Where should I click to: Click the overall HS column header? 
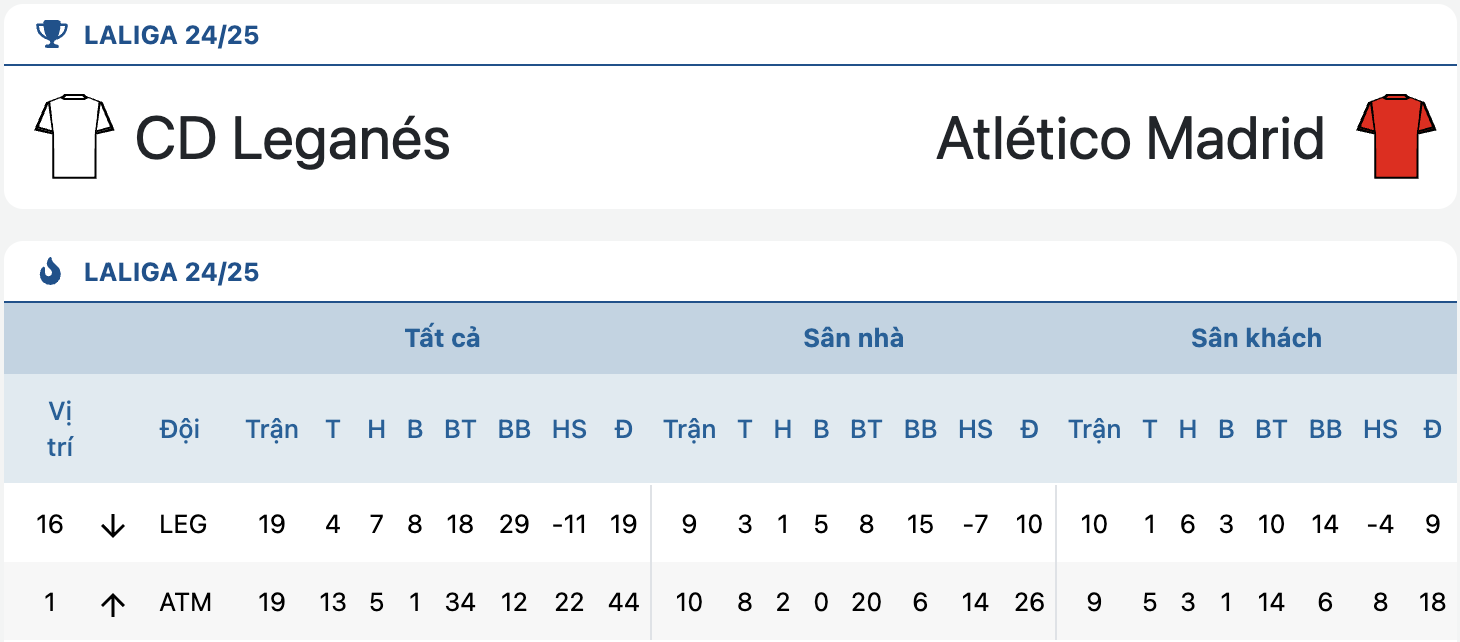click(x=569, y=429)
